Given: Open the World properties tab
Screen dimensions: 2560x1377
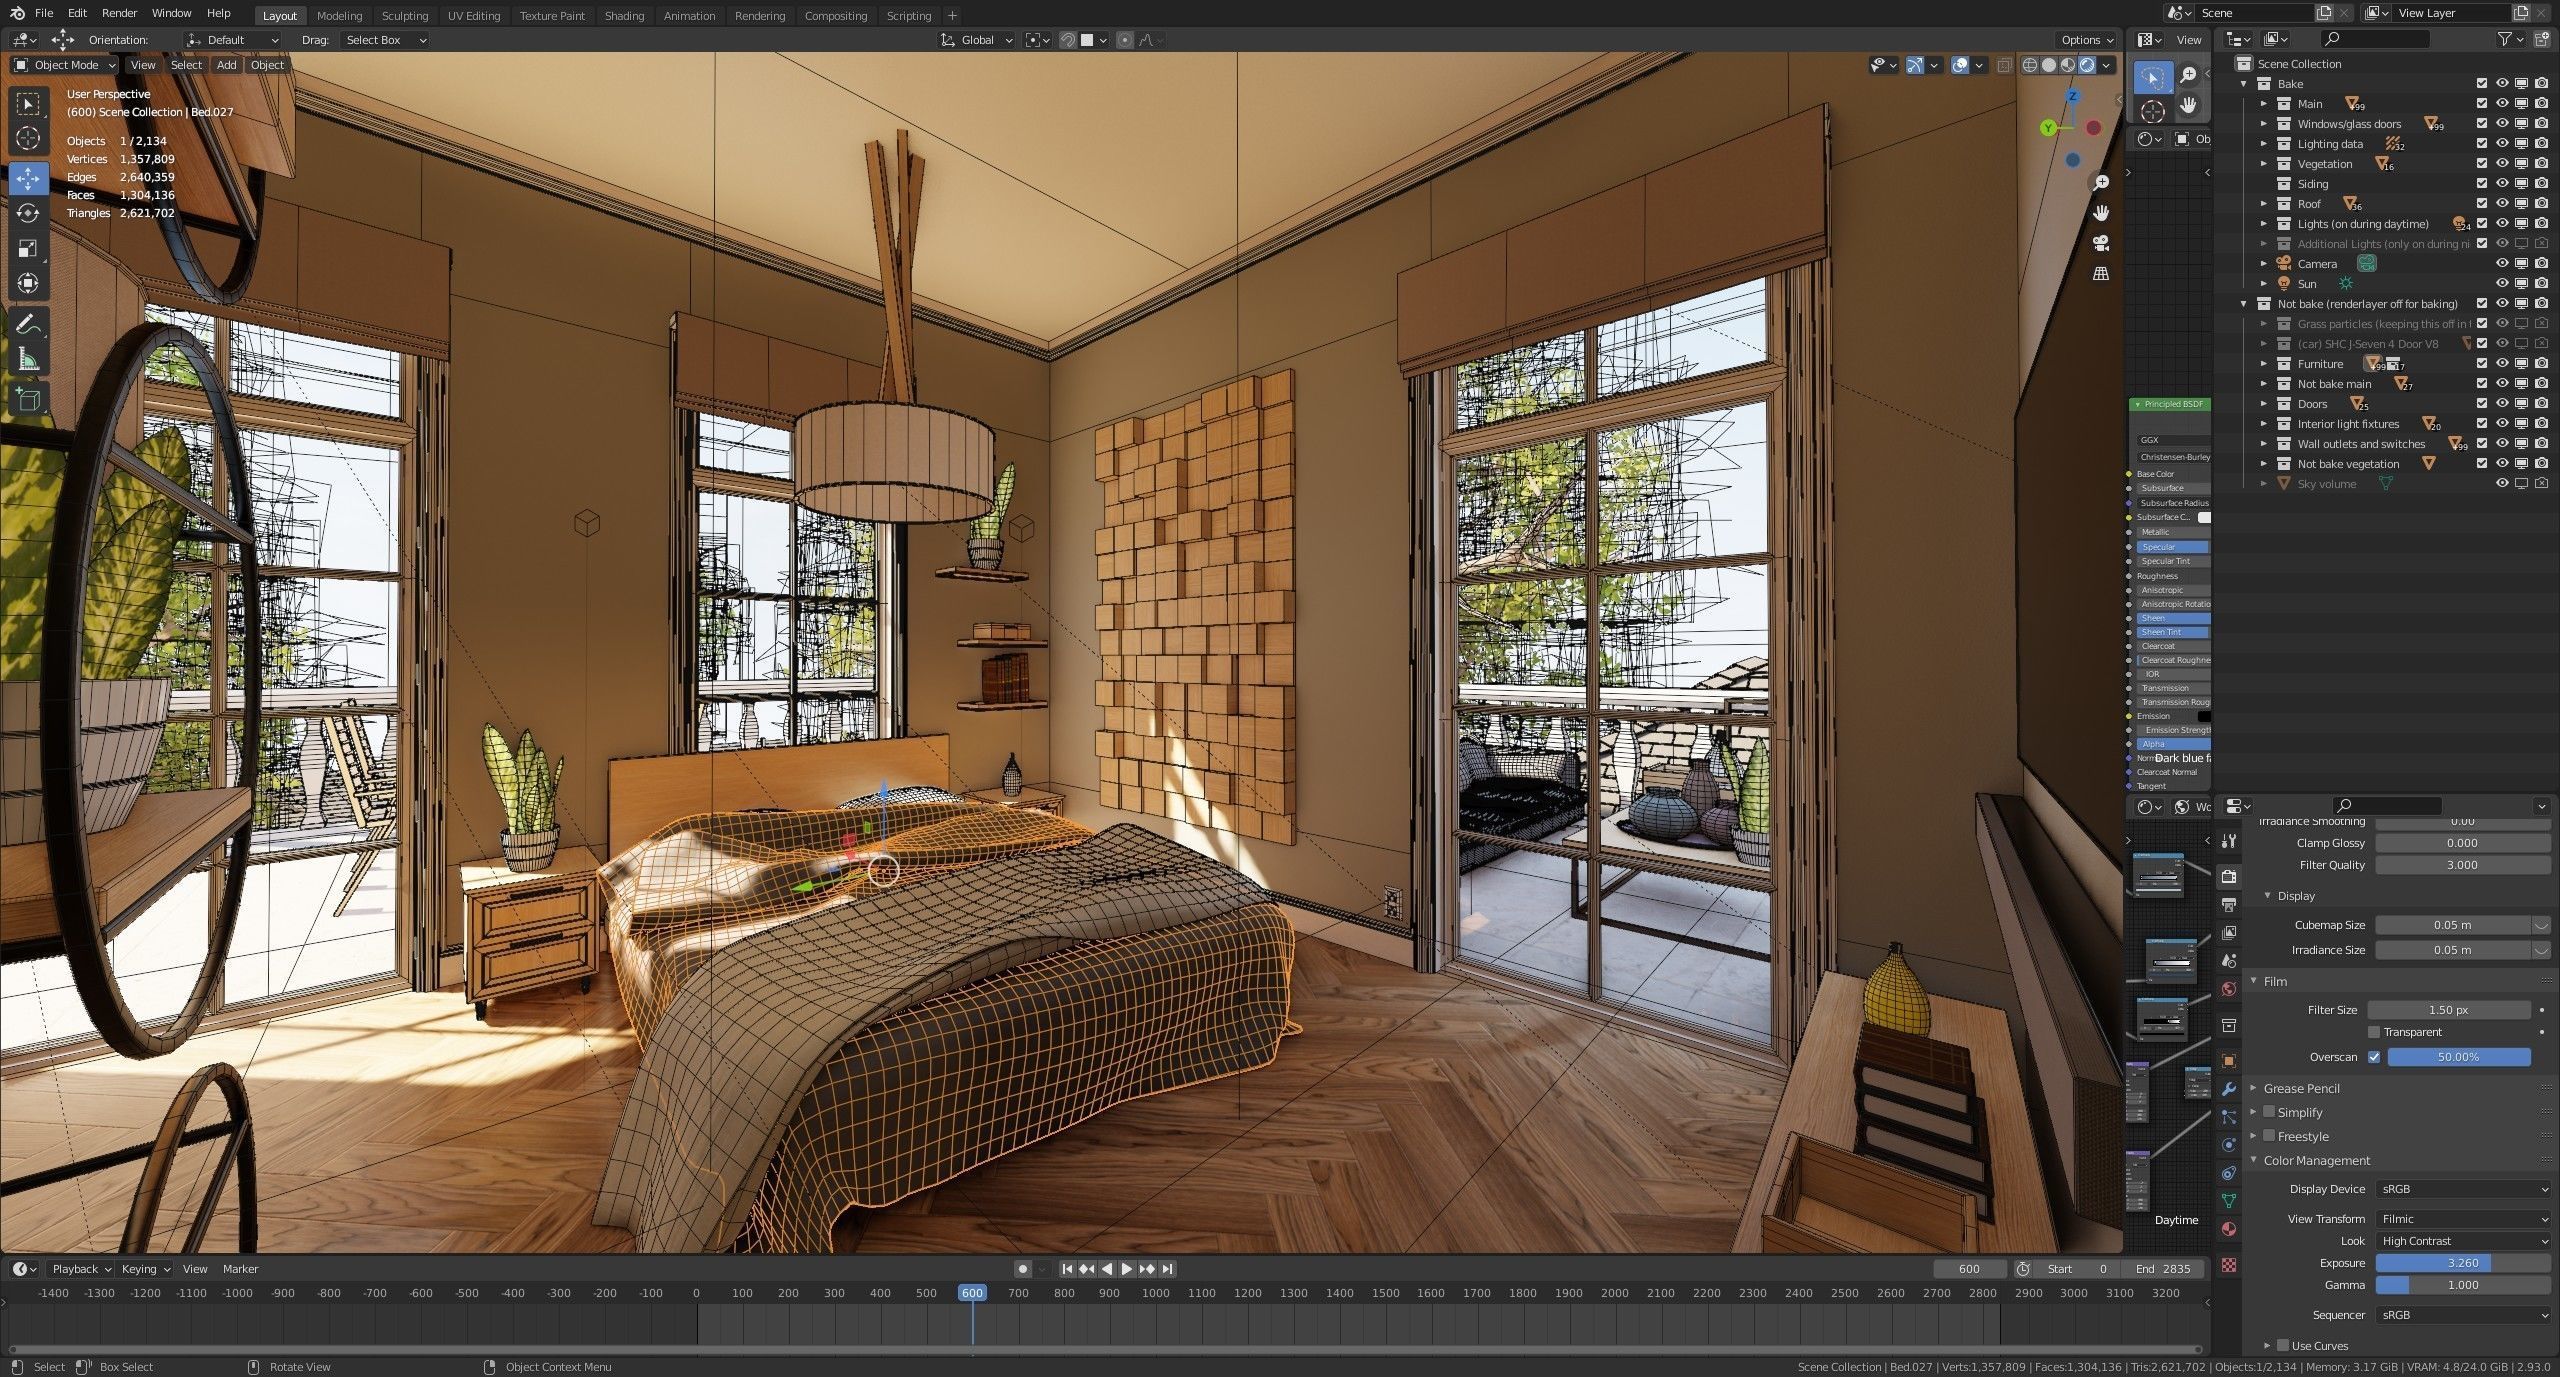Looking at the screenshot, I should (2229, 988).
